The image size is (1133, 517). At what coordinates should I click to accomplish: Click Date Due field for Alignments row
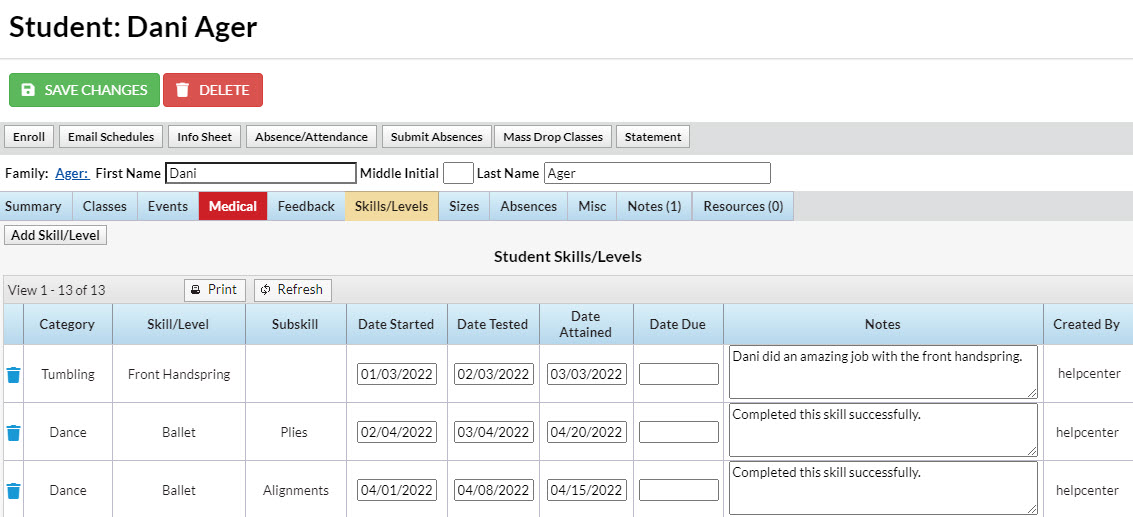678,490
